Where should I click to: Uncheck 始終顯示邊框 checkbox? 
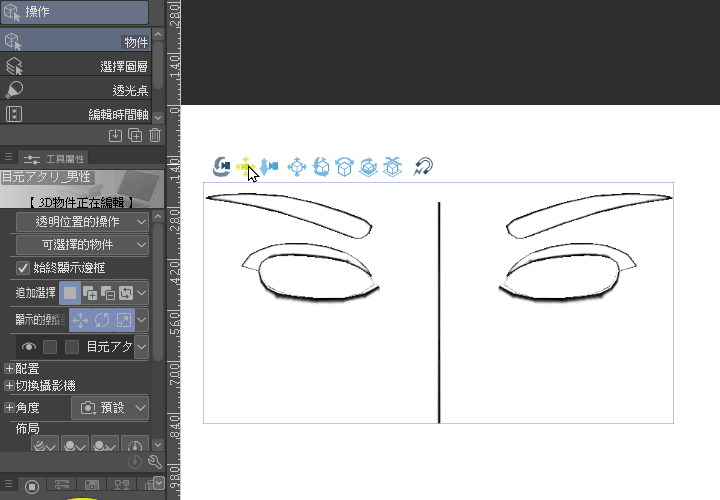click(22, 268)
